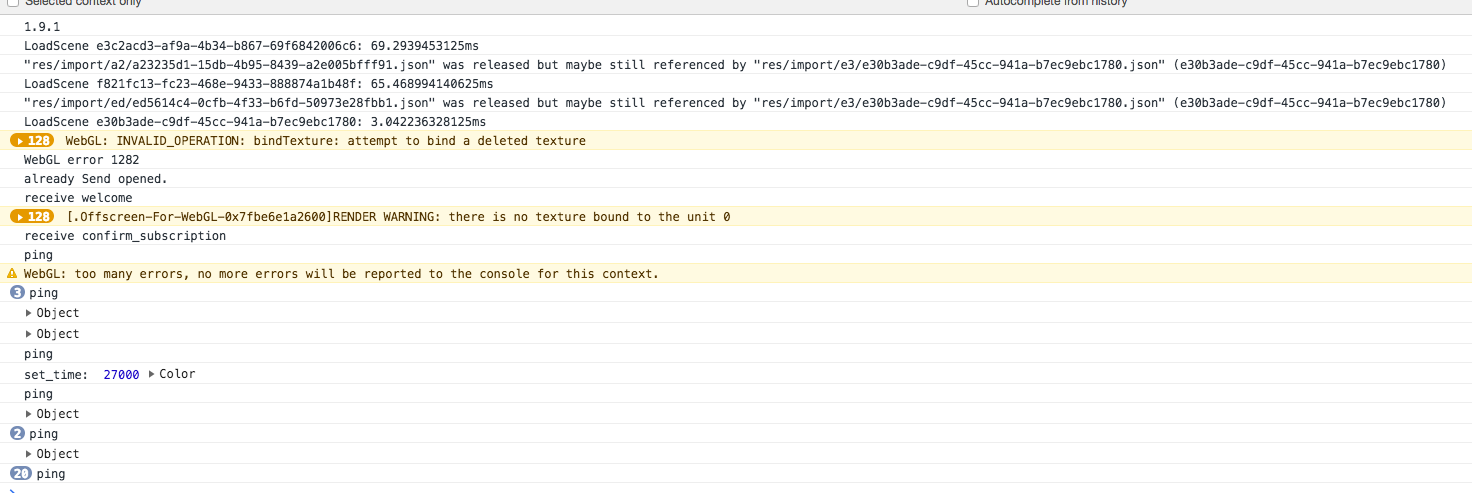Click the 128 badge on RENDER WARNING message

(x=33, y=217)
